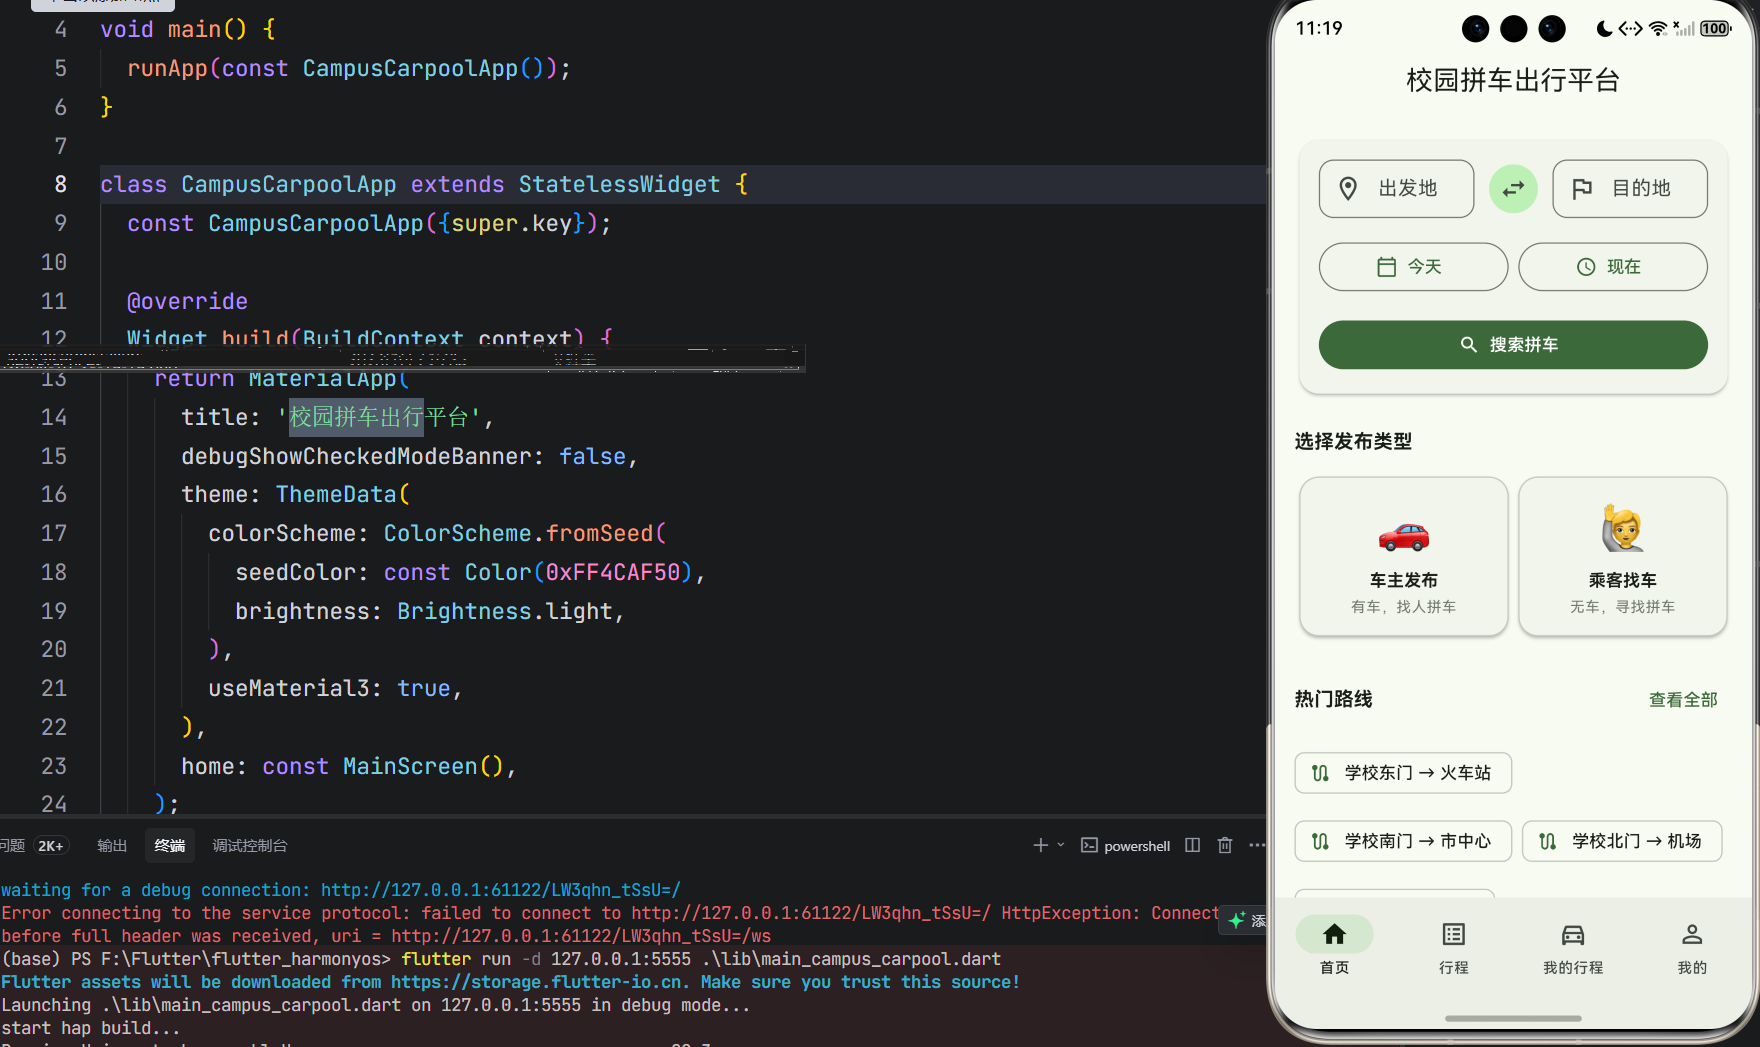Switch to the 输出 (Output) panel tab

coord(112,846)
